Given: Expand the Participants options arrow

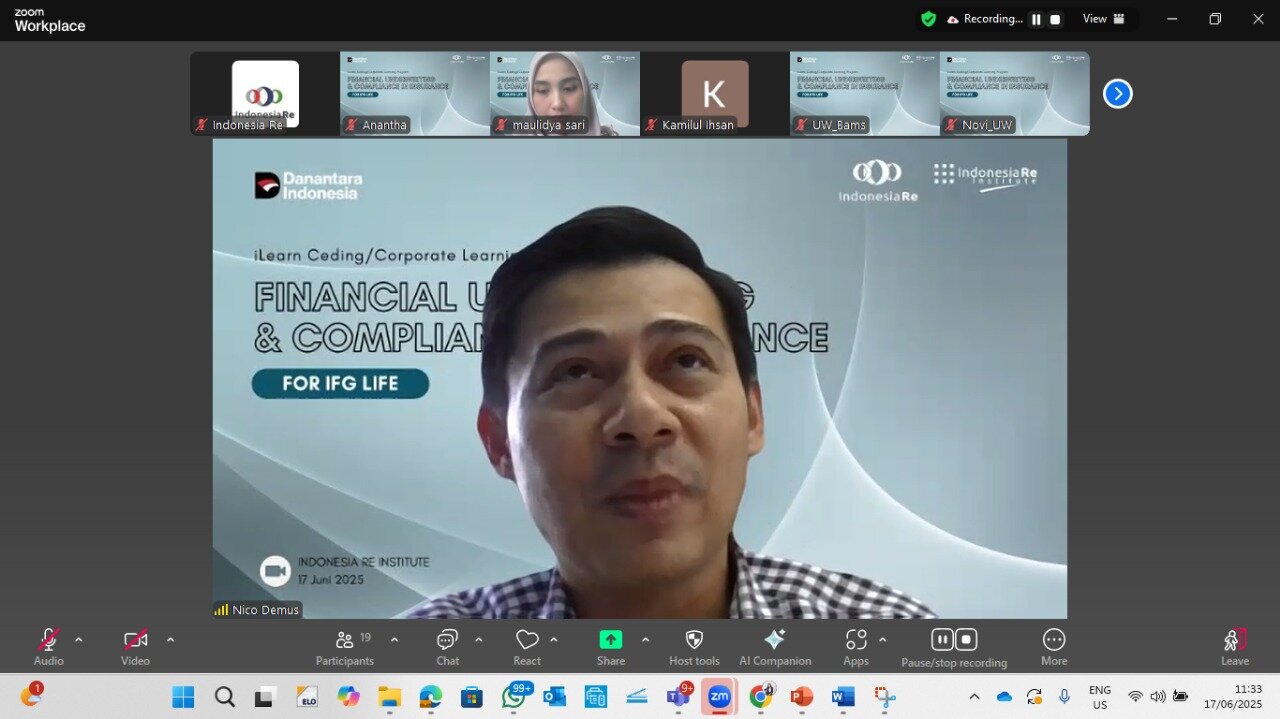Looking at the screenshot, I should (x=394, y=640).
